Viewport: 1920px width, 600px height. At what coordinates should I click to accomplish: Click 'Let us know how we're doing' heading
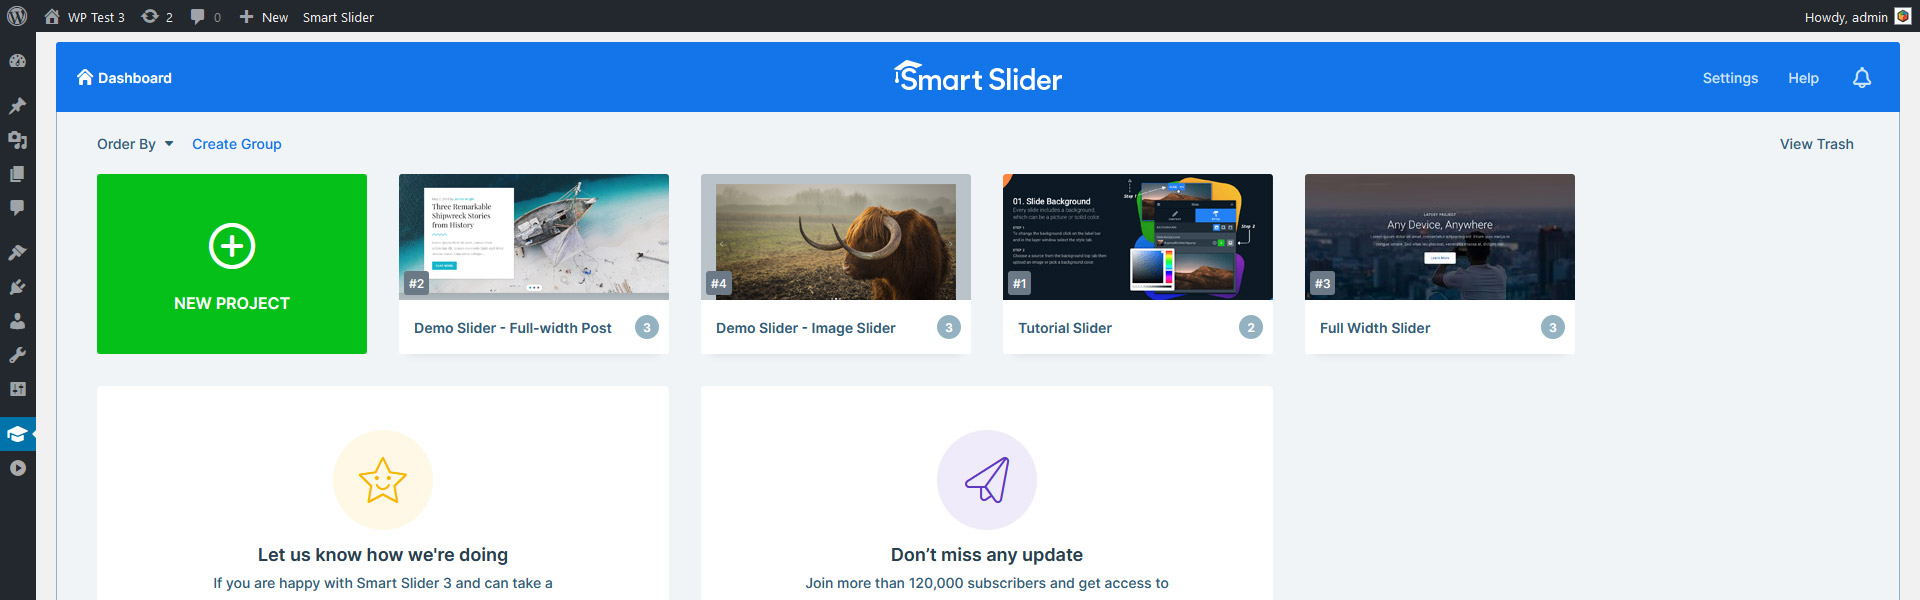tap(383, 555)
